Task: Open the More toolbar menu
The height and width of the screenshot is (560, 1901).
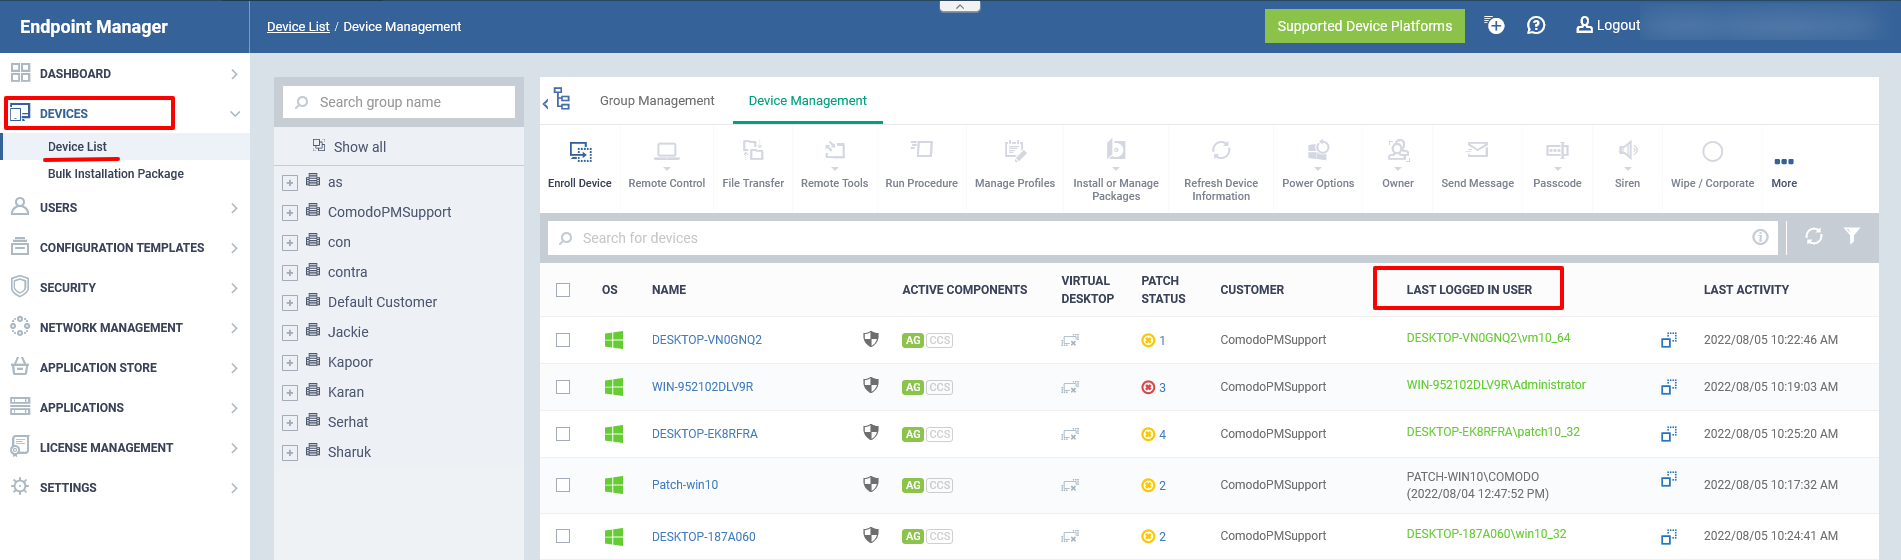Action: coord(1784,170)
